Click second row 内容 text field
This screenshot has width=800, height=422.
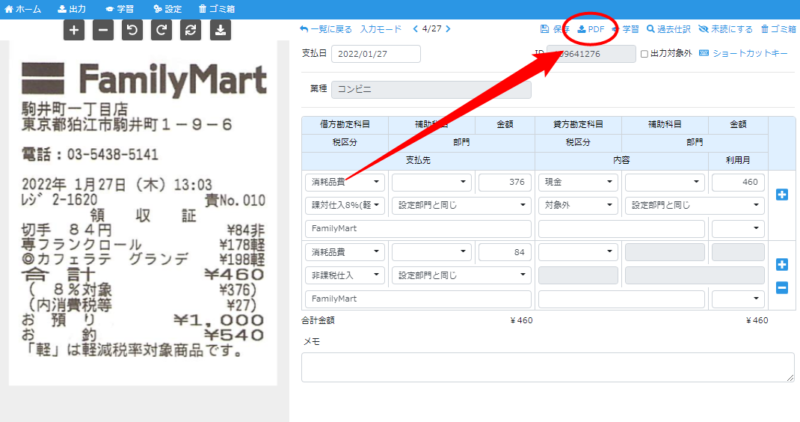[621, 299]
